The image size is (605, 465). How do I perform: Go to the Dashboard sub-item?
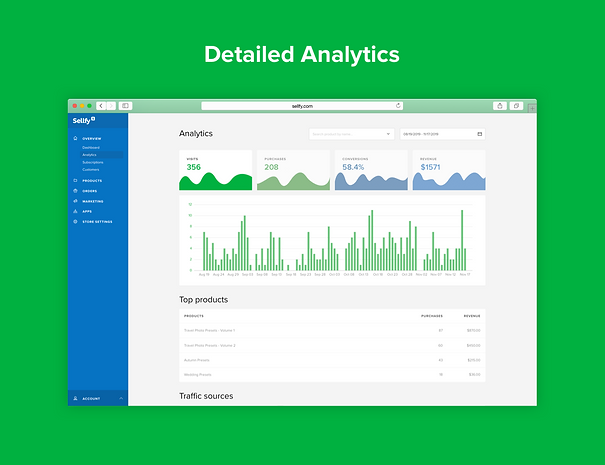tap(91, 147)
